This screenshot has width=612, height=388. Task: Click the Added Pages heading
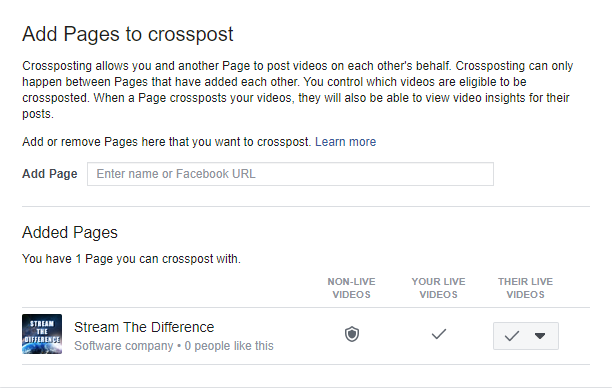coord(70,232)
